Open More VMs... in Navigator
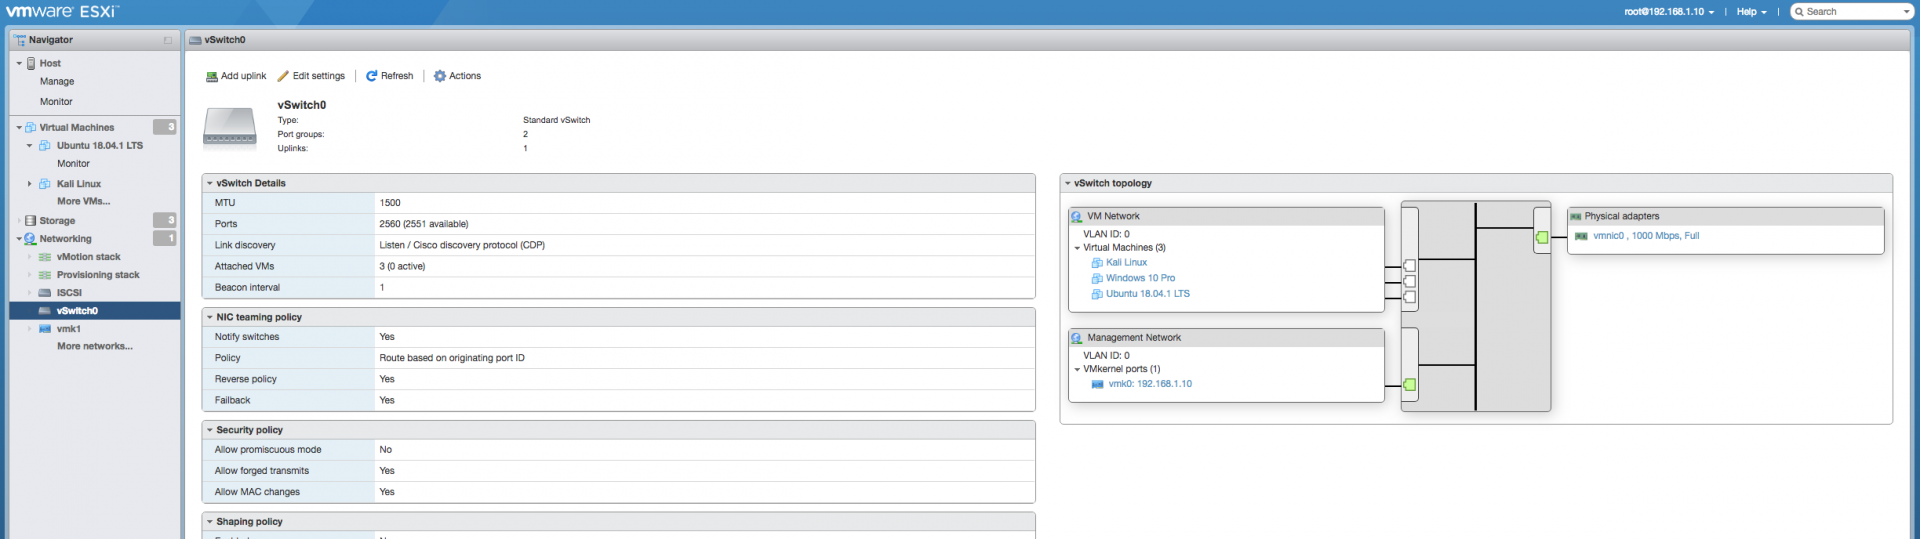Screen dimensions: 1920x539 tap(84, 202)
